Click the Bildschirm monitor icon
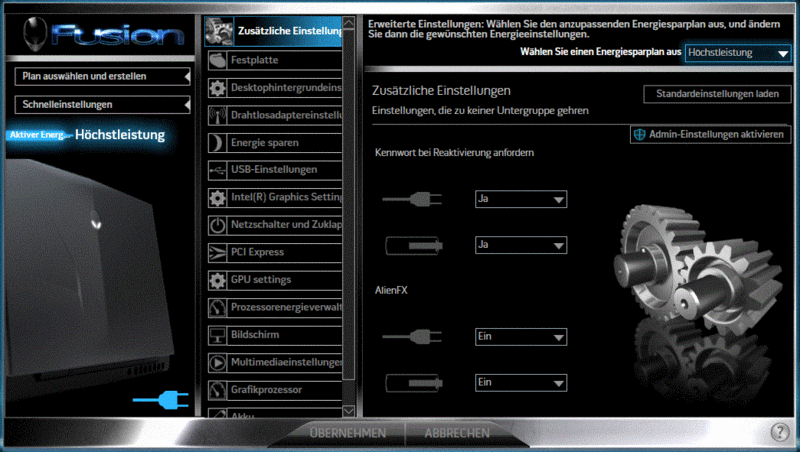Viewport: 800px width, 452px height. coord(217,335)
